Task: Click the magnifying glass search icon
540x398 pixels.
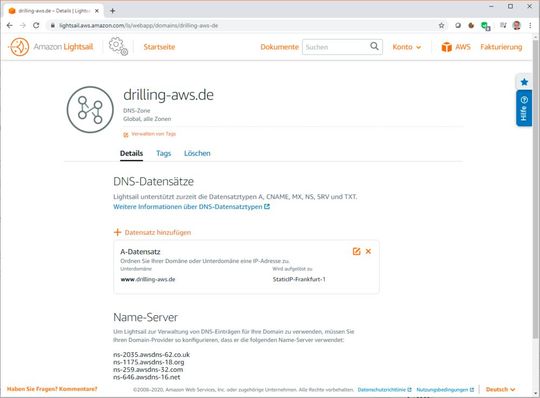Action: 374,46
